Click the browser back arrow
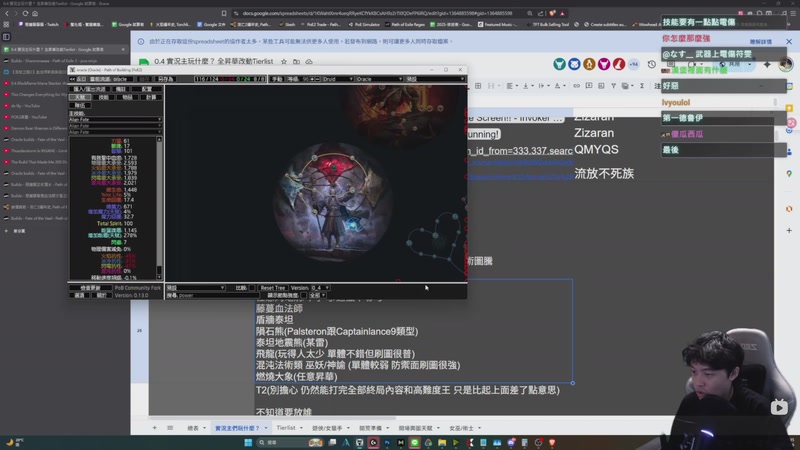This screenshot has height=450, width=800. click(7, 13)
